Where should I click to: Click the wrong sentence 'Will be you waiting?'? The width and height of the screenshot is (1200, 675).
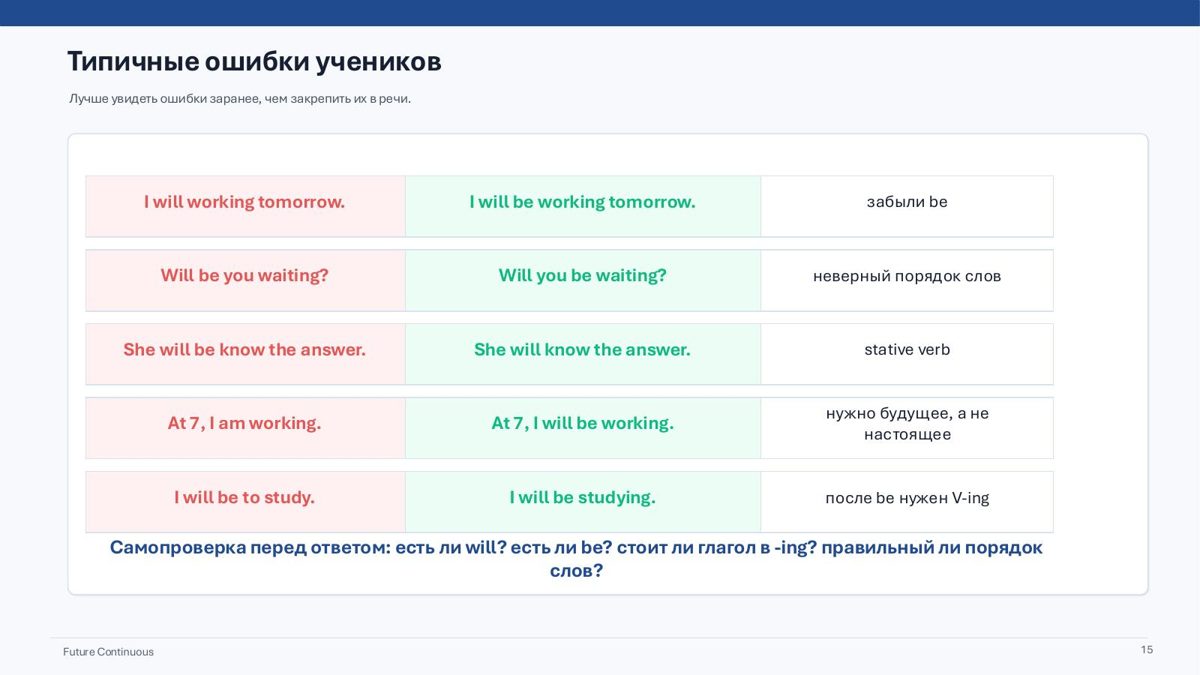[244, 276]
